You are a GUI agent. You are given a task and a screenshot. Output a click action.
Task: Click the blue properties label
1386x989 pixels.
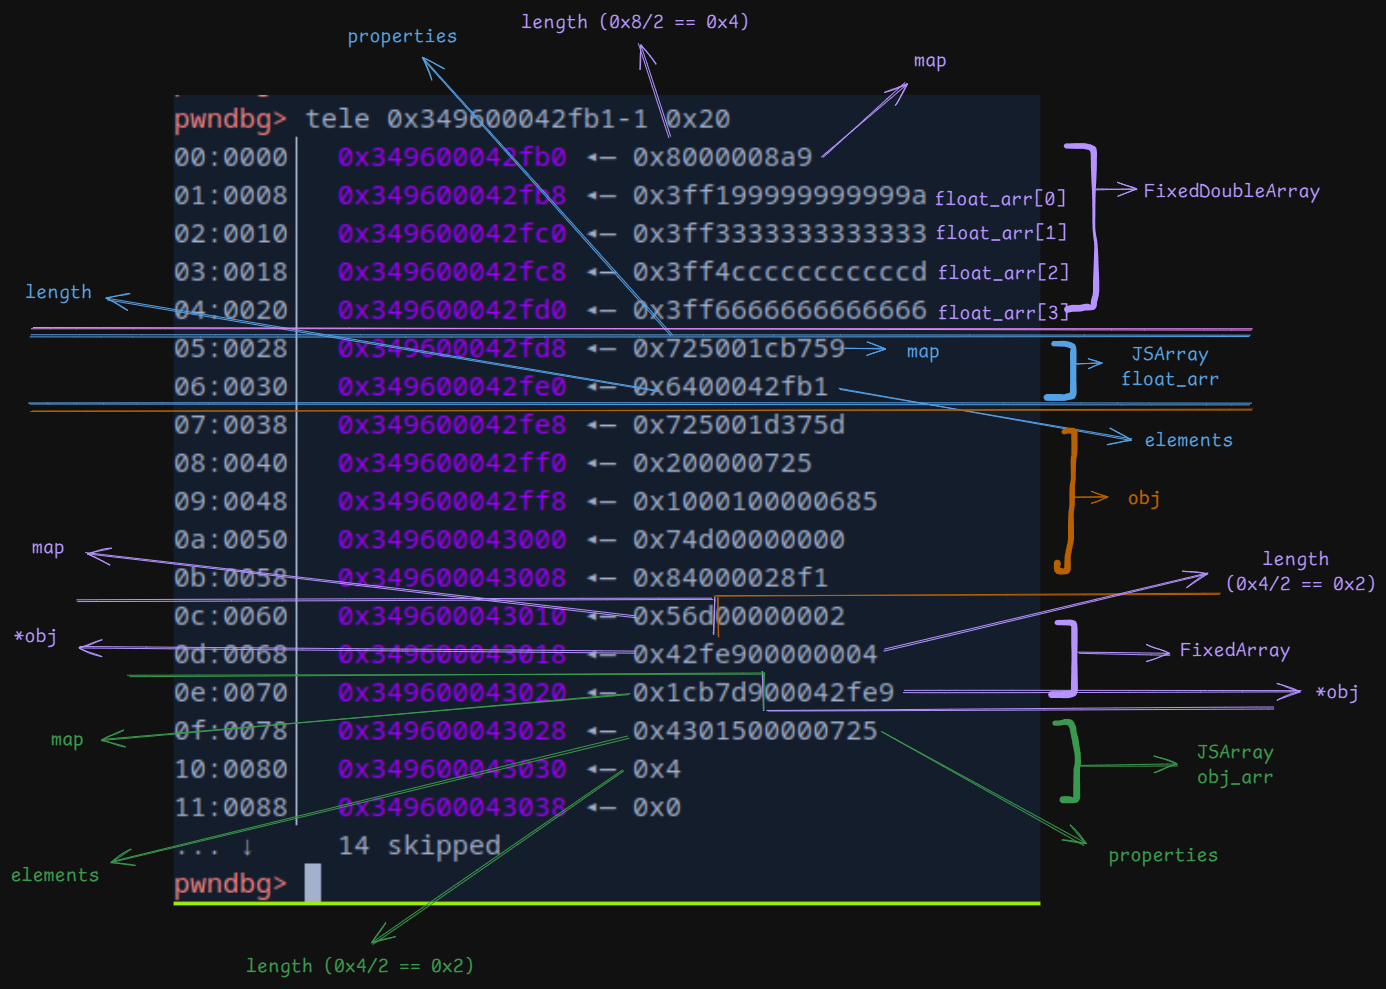click(x=402, y=37)
